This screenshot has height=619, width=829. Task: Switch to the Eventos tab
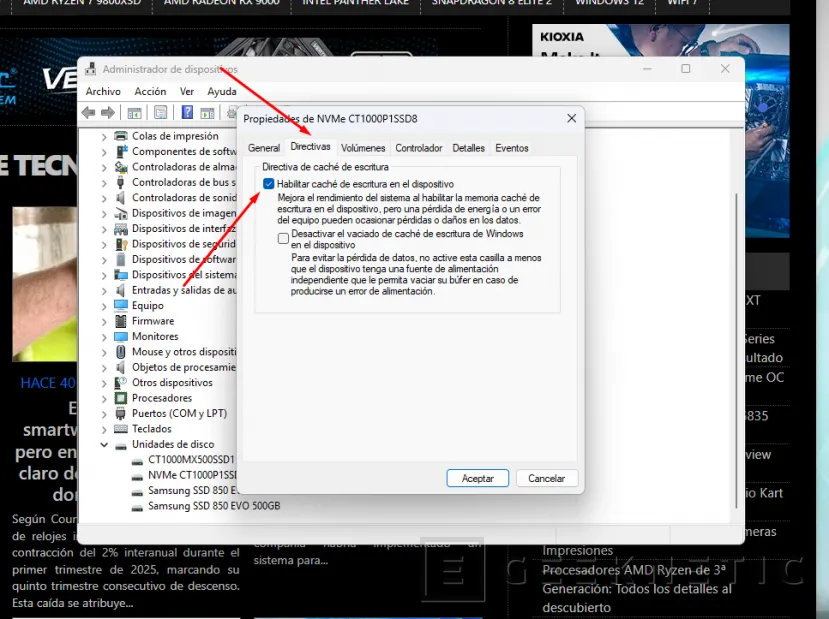(512, 148)
